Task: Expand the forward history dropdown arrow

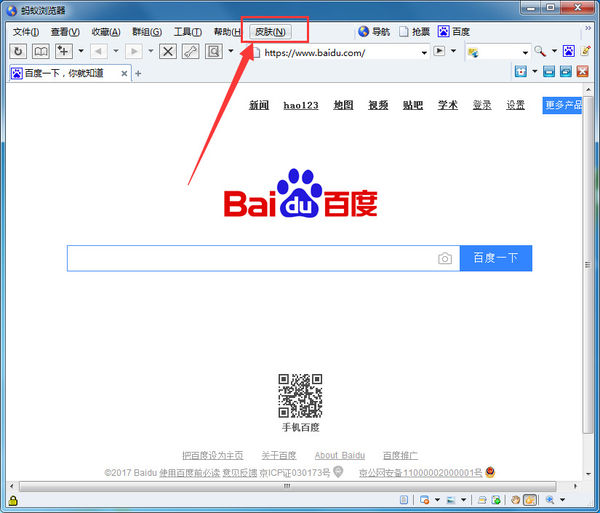Action: pyautogui.click(x=151, y=51)
